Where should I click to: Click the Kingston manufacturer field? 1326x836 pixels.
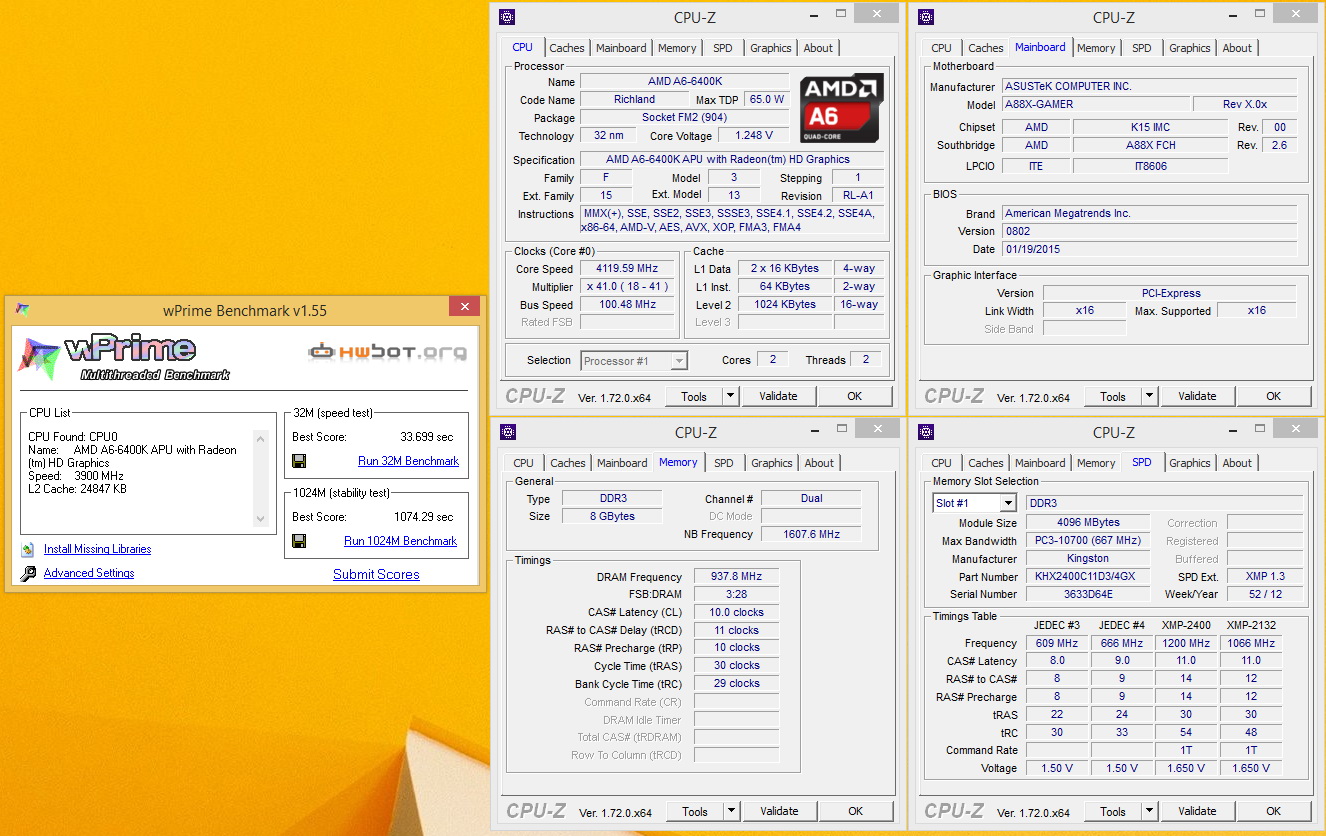1088,559
